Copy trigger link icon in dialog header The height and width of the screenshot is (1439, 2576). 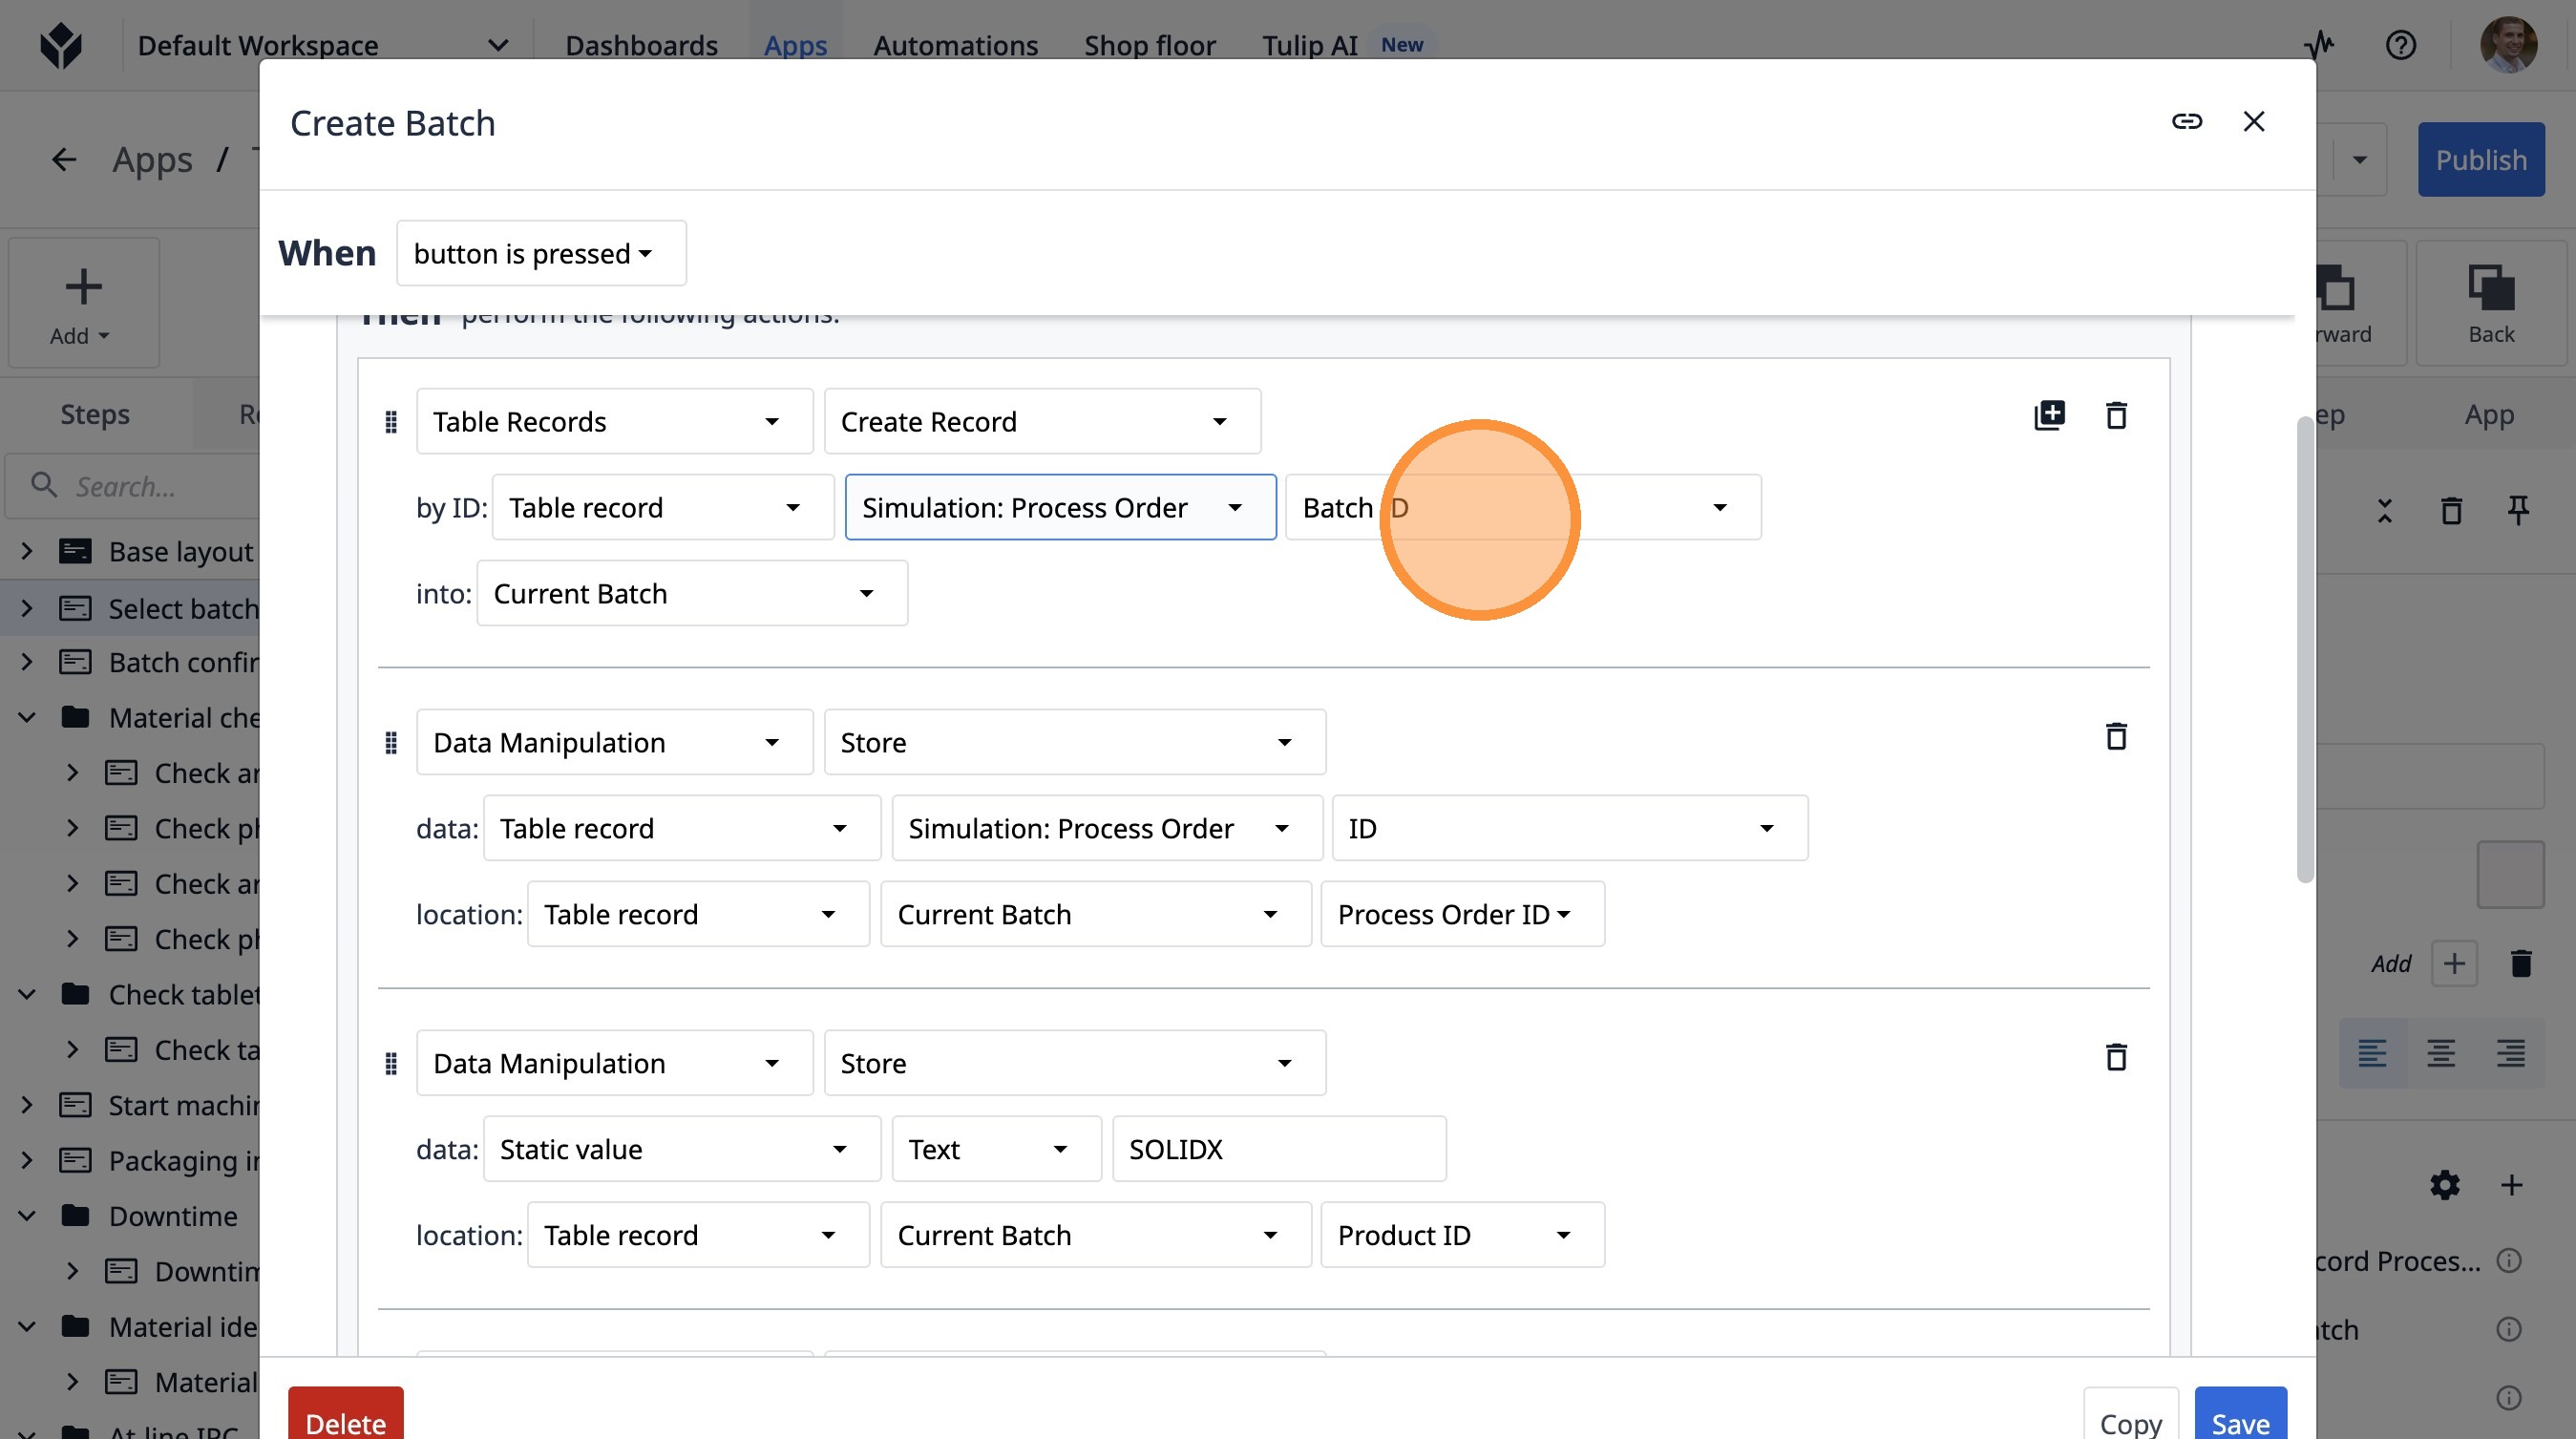coord(2186,121)
